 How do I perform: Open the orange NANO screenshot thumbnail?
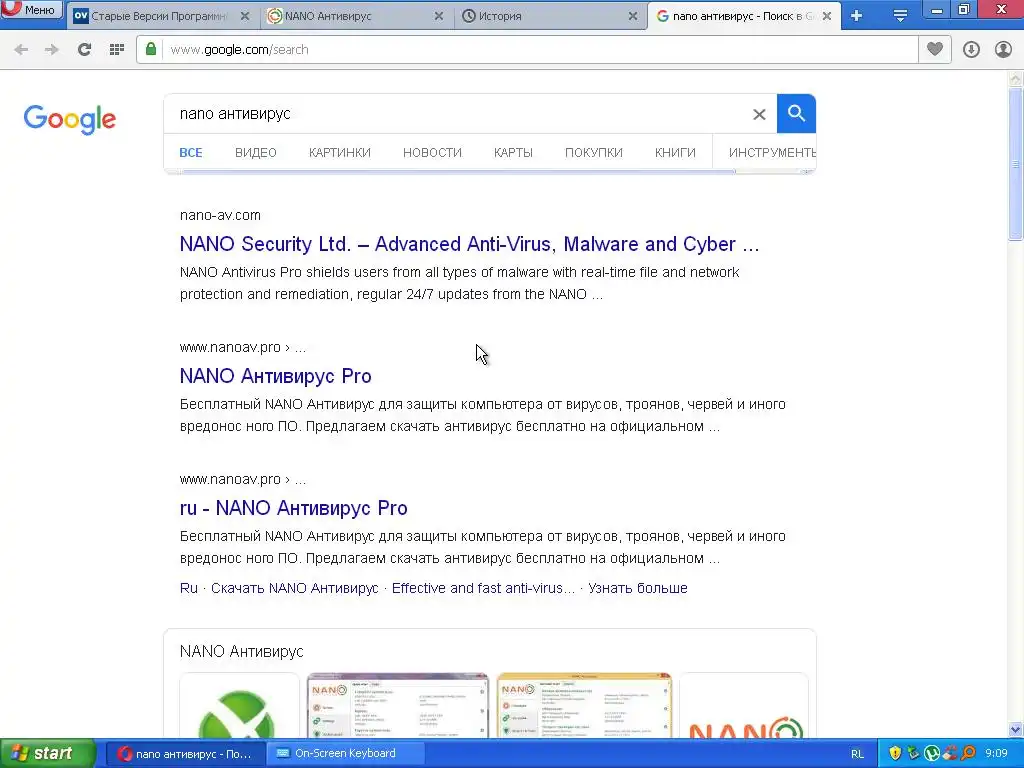[584, 707]
